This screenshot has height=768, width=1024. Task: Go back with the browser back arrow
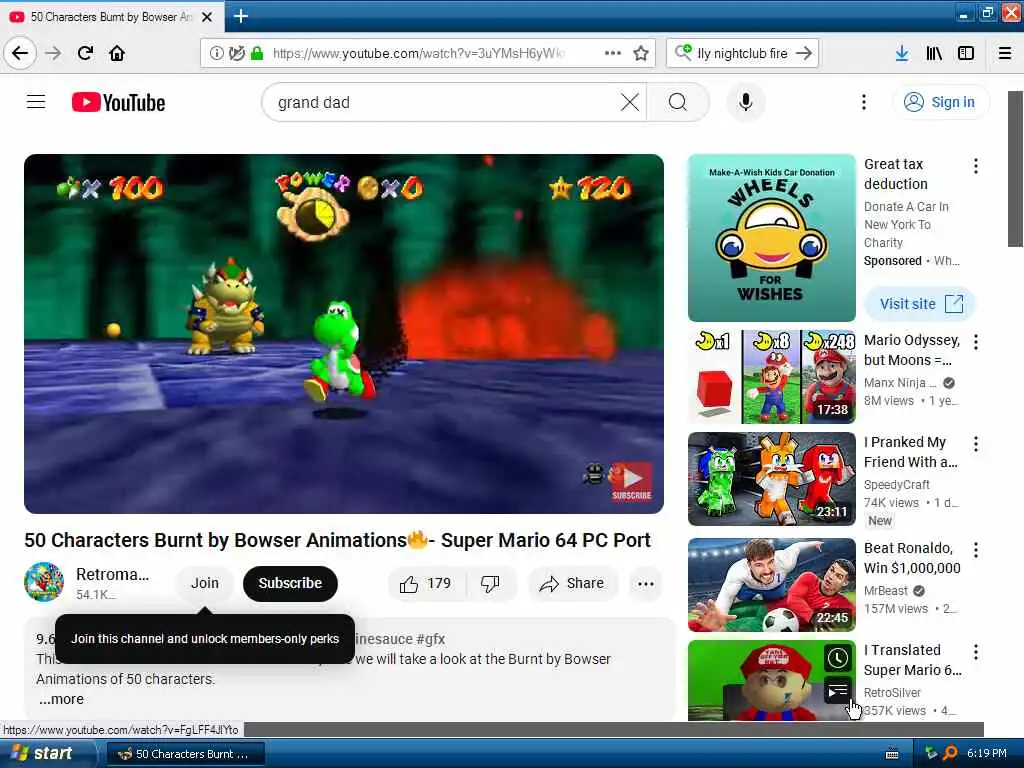20,53
